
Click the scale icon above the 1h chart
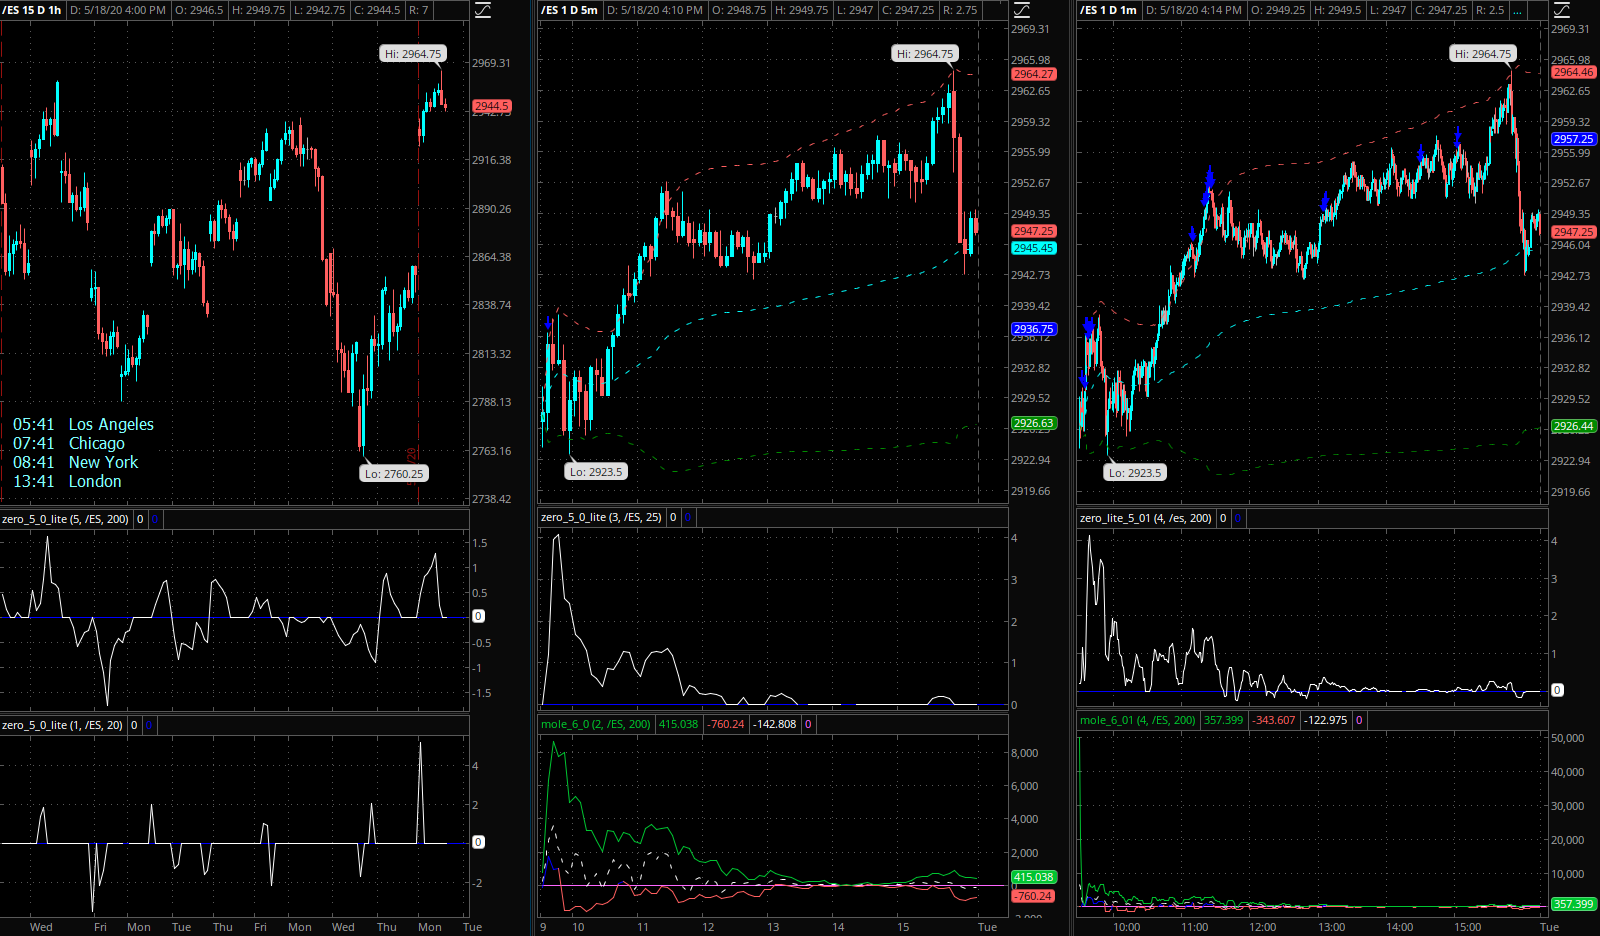(x=483, y=10)
